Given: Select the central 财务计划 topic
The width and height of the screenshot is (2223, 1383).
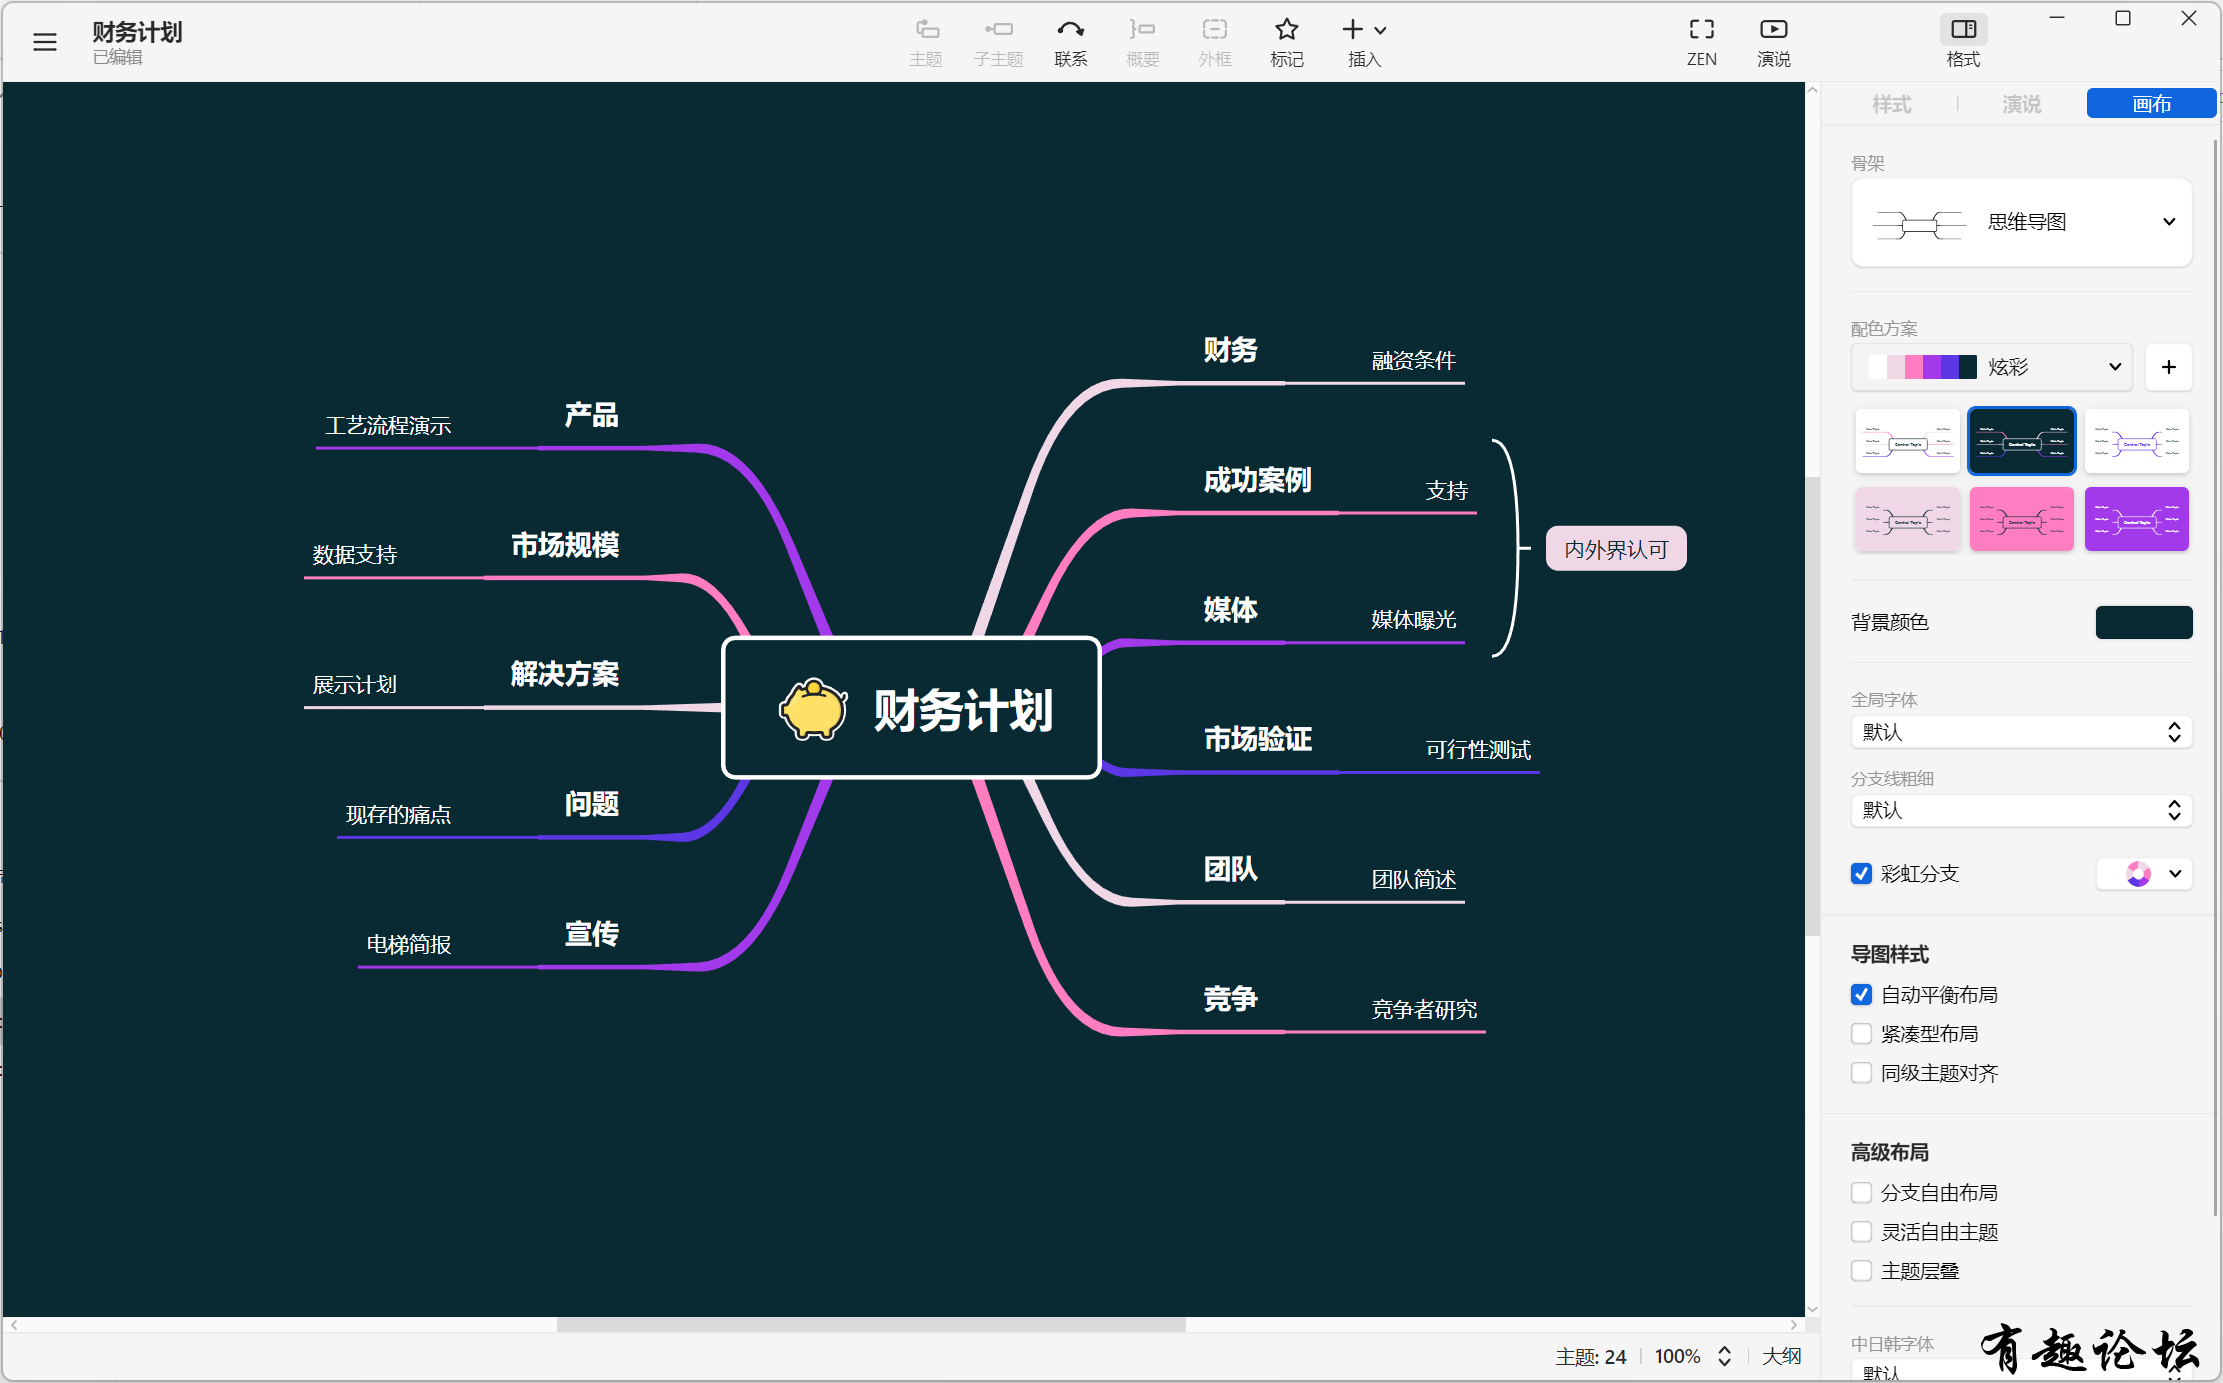Looking at the screenshot, I should 911,708.
